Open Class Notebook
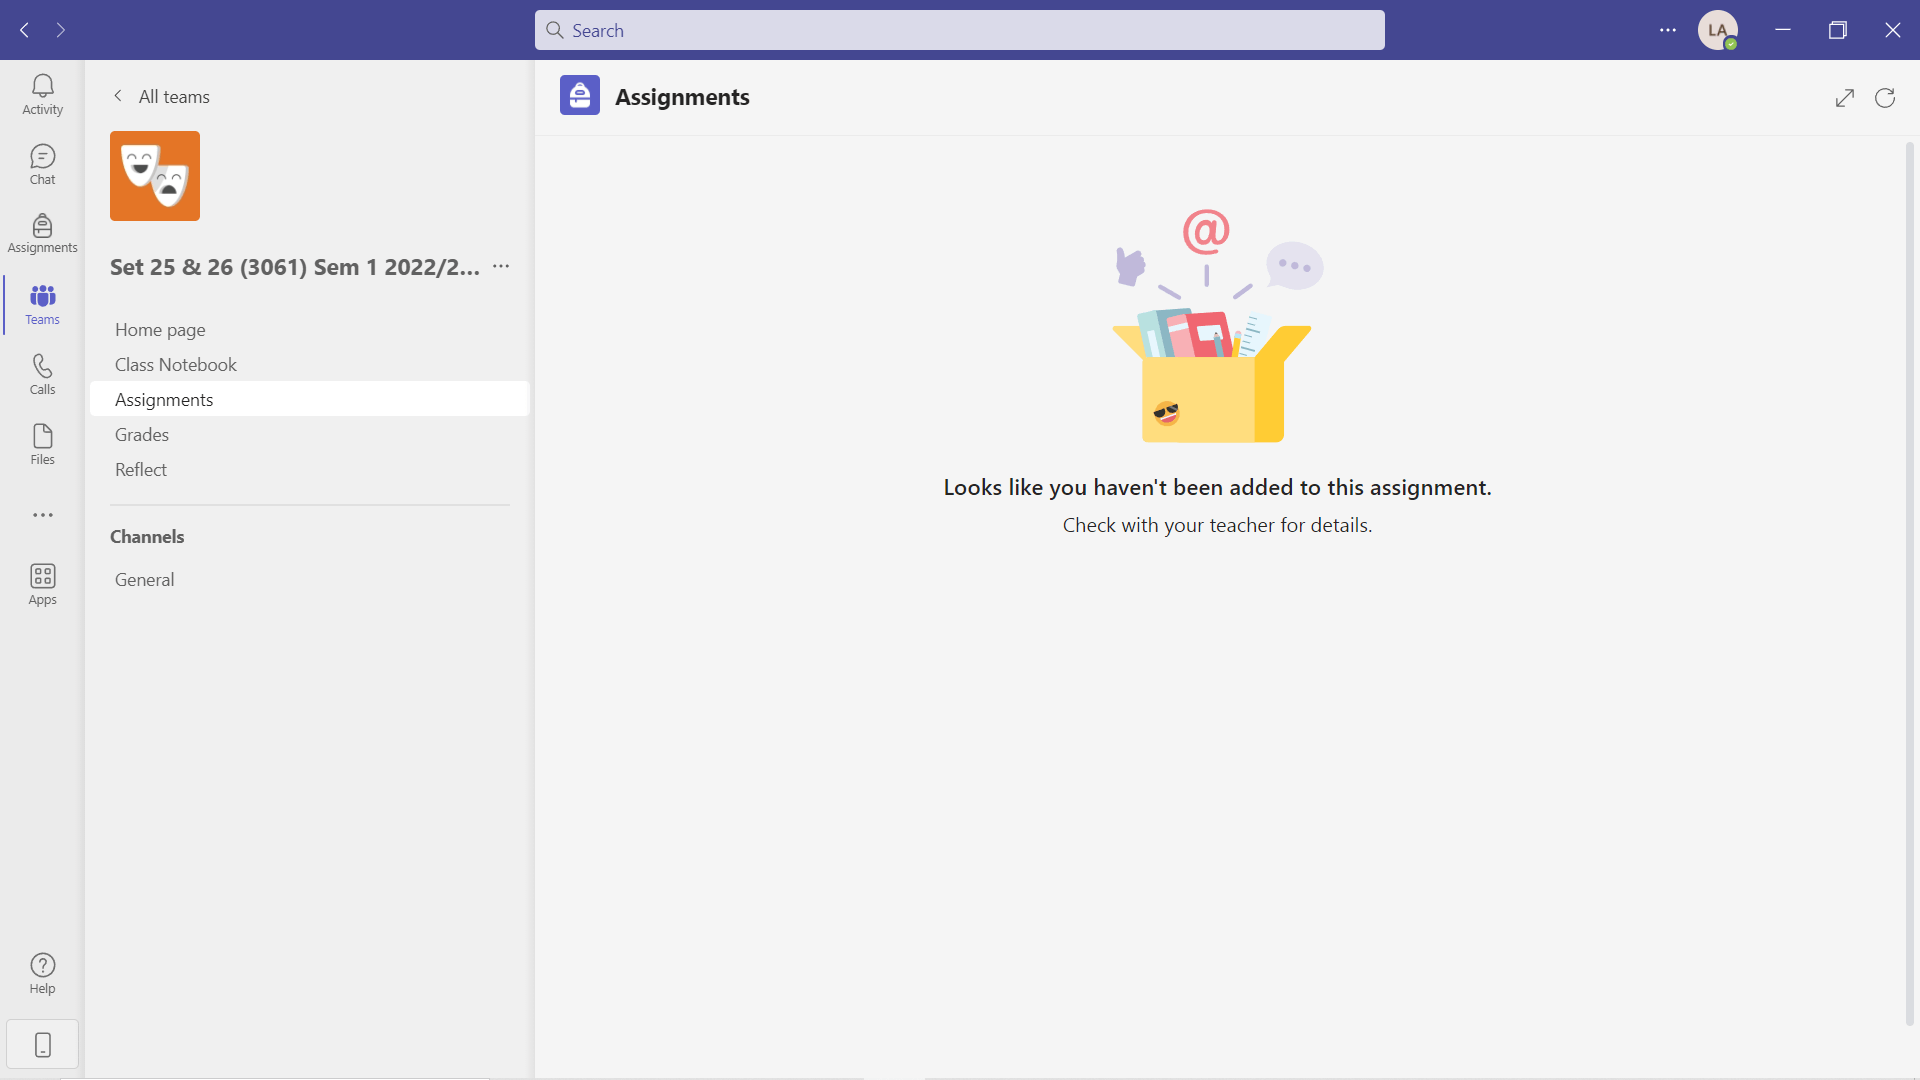 tap(310, 364)
